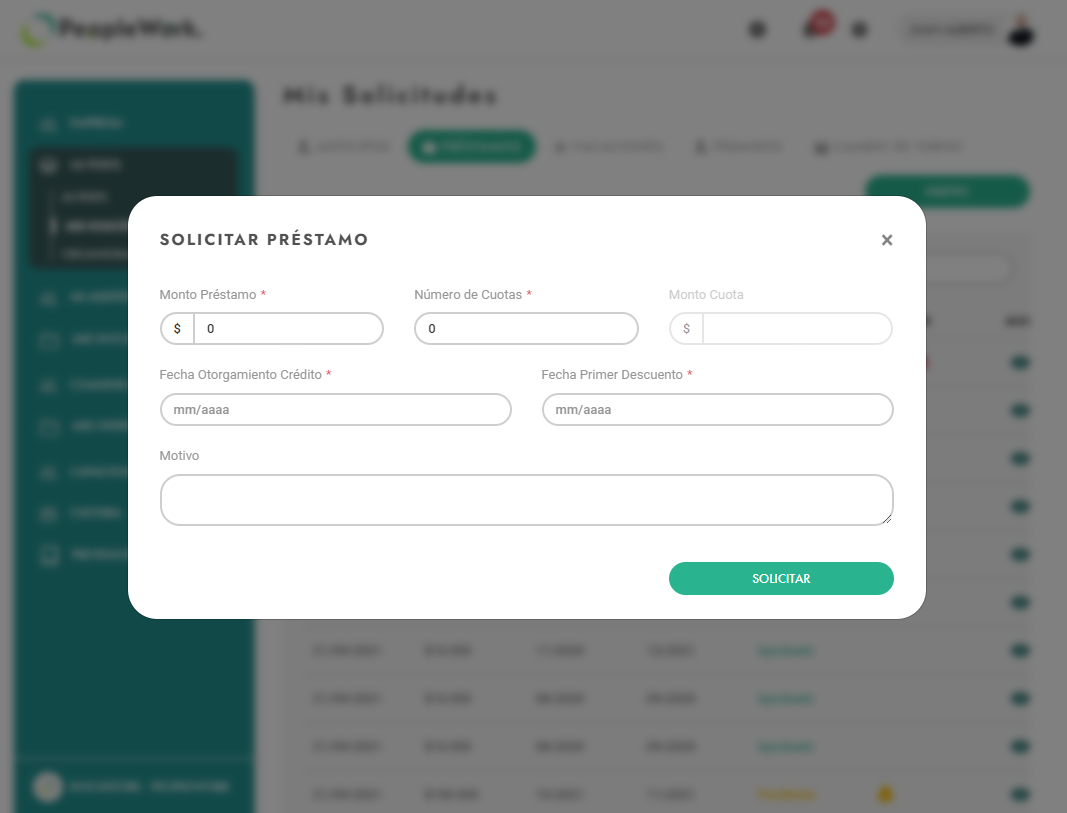Click the first icon in the top sidebar item
Viewport: 1067px width, 813px height.
(48, 124)
